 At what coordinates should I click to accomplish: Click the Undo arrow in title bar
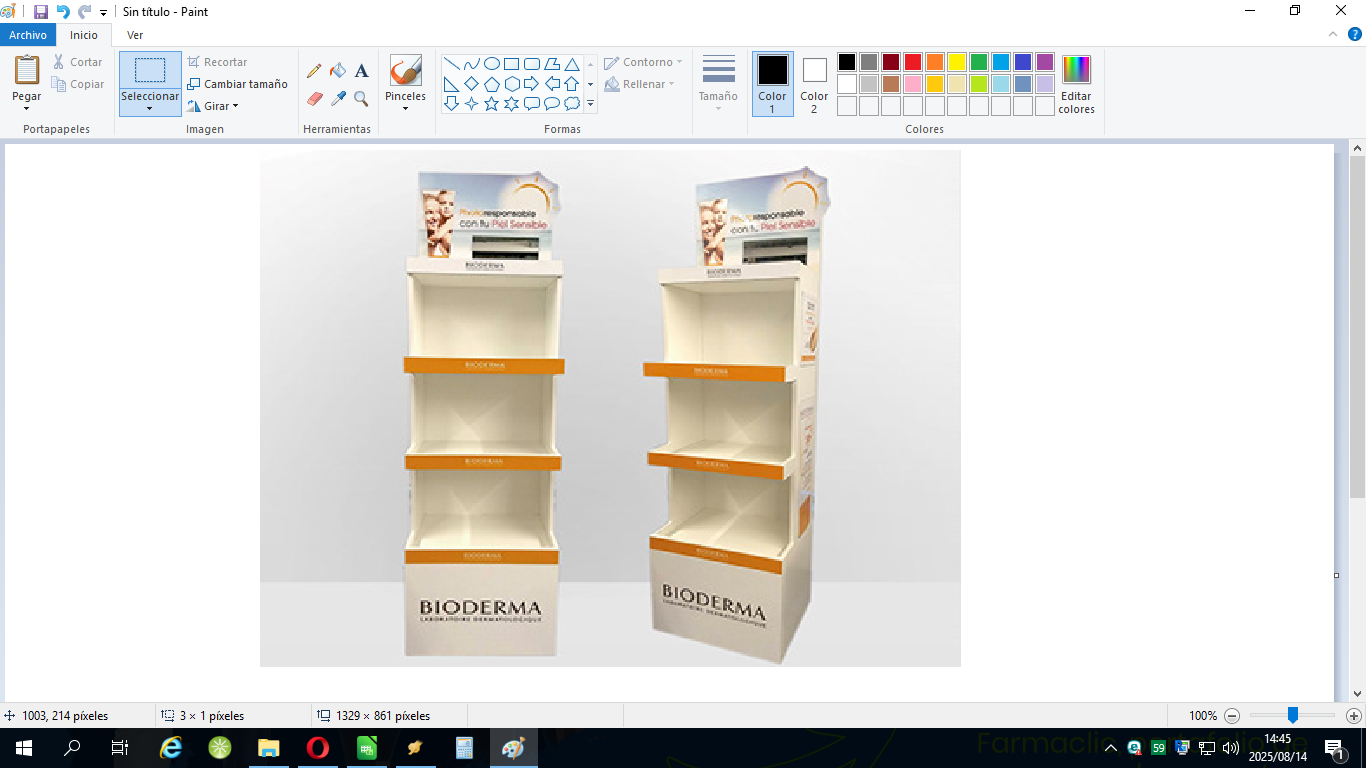(63, 12)
